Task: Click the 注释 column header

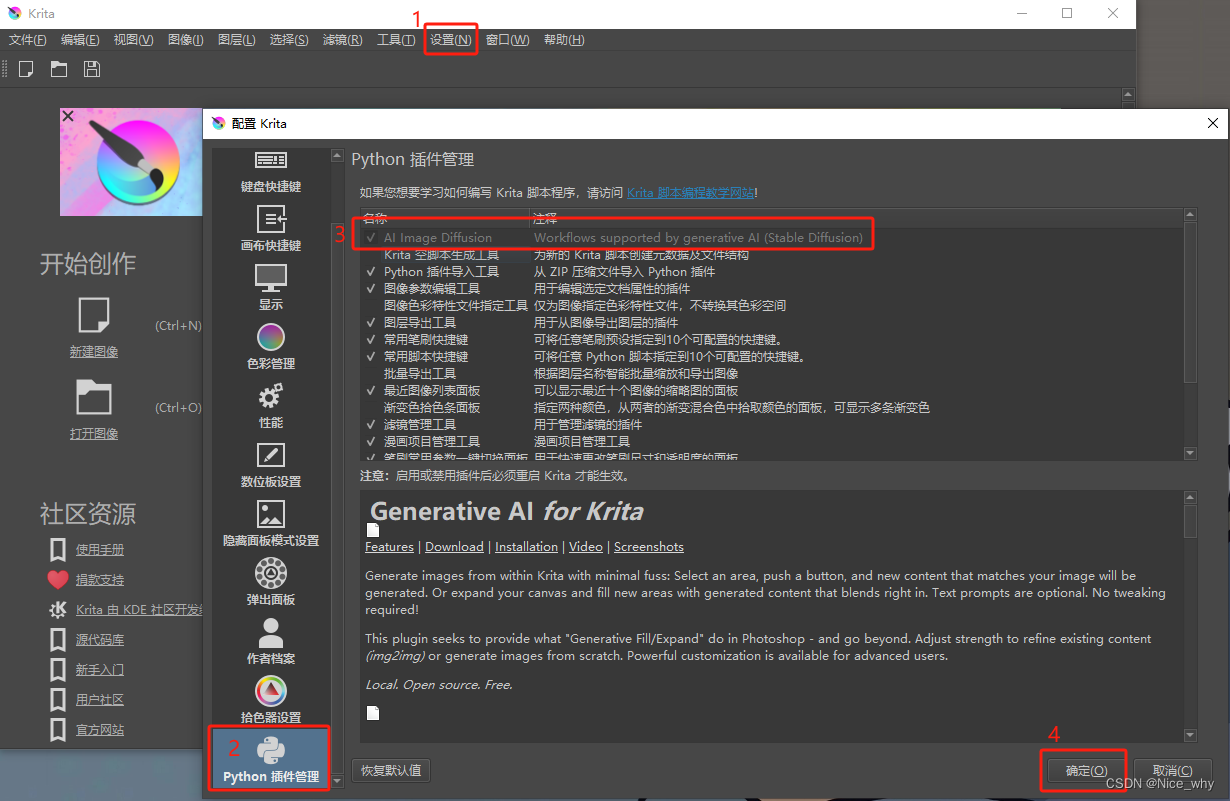Action: tap(856, 217)
